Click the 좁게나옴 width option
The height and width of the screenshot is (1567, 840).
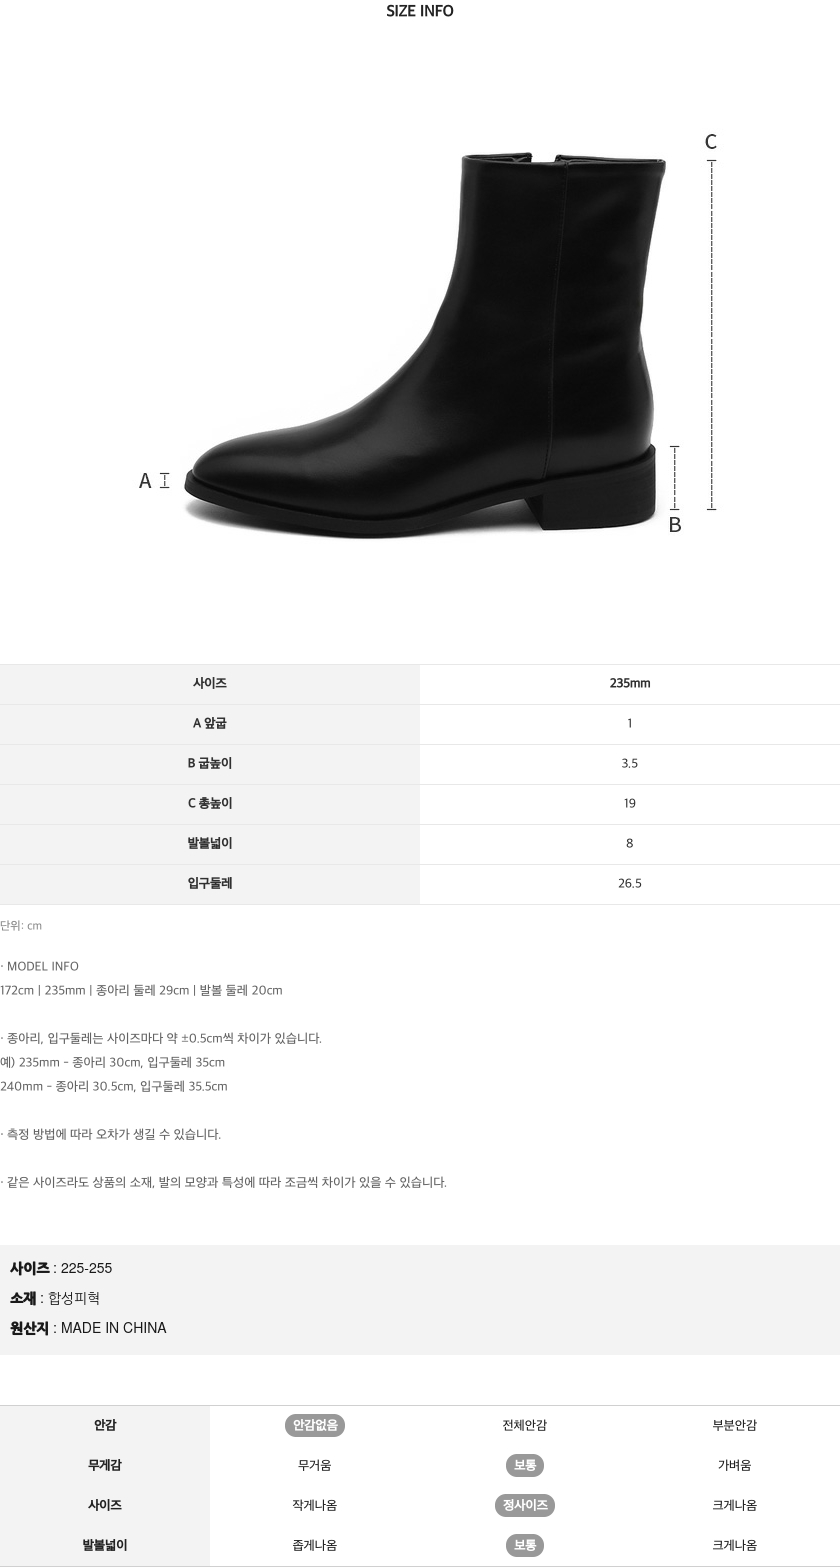click(315, 1545)
